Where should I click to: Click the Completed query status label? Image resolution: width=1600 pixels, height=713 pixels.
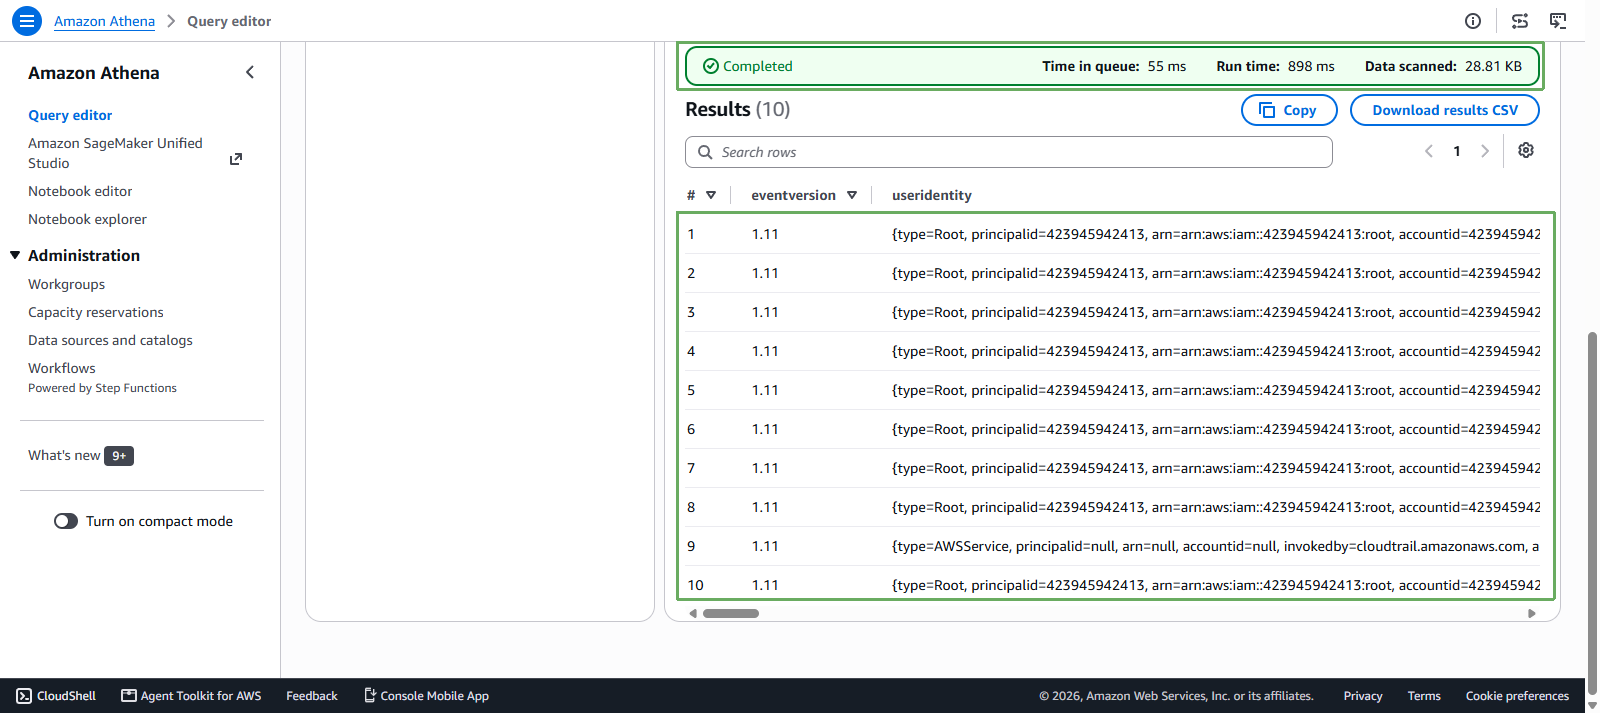pyautogui.click(x=748, y=66)
